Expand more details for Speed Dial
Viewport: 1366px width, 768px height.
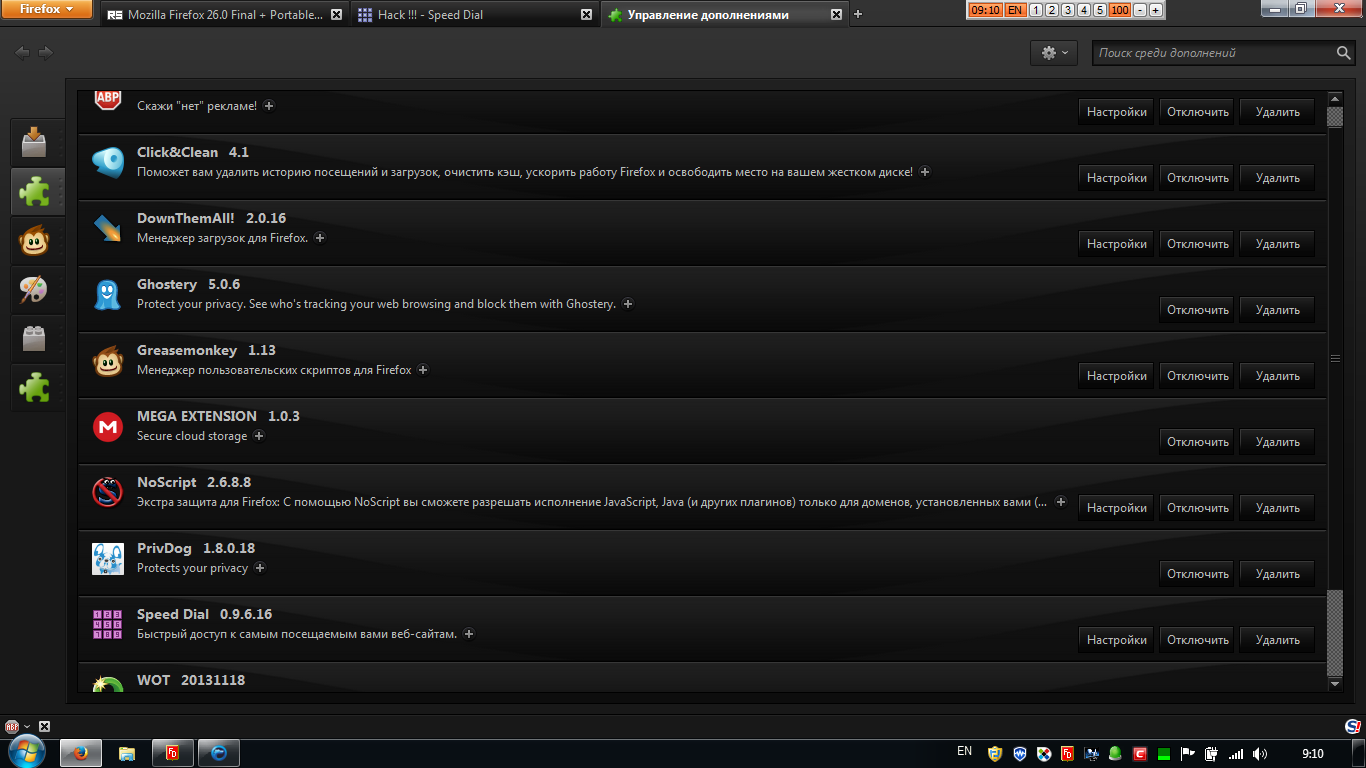click(469, 634)
